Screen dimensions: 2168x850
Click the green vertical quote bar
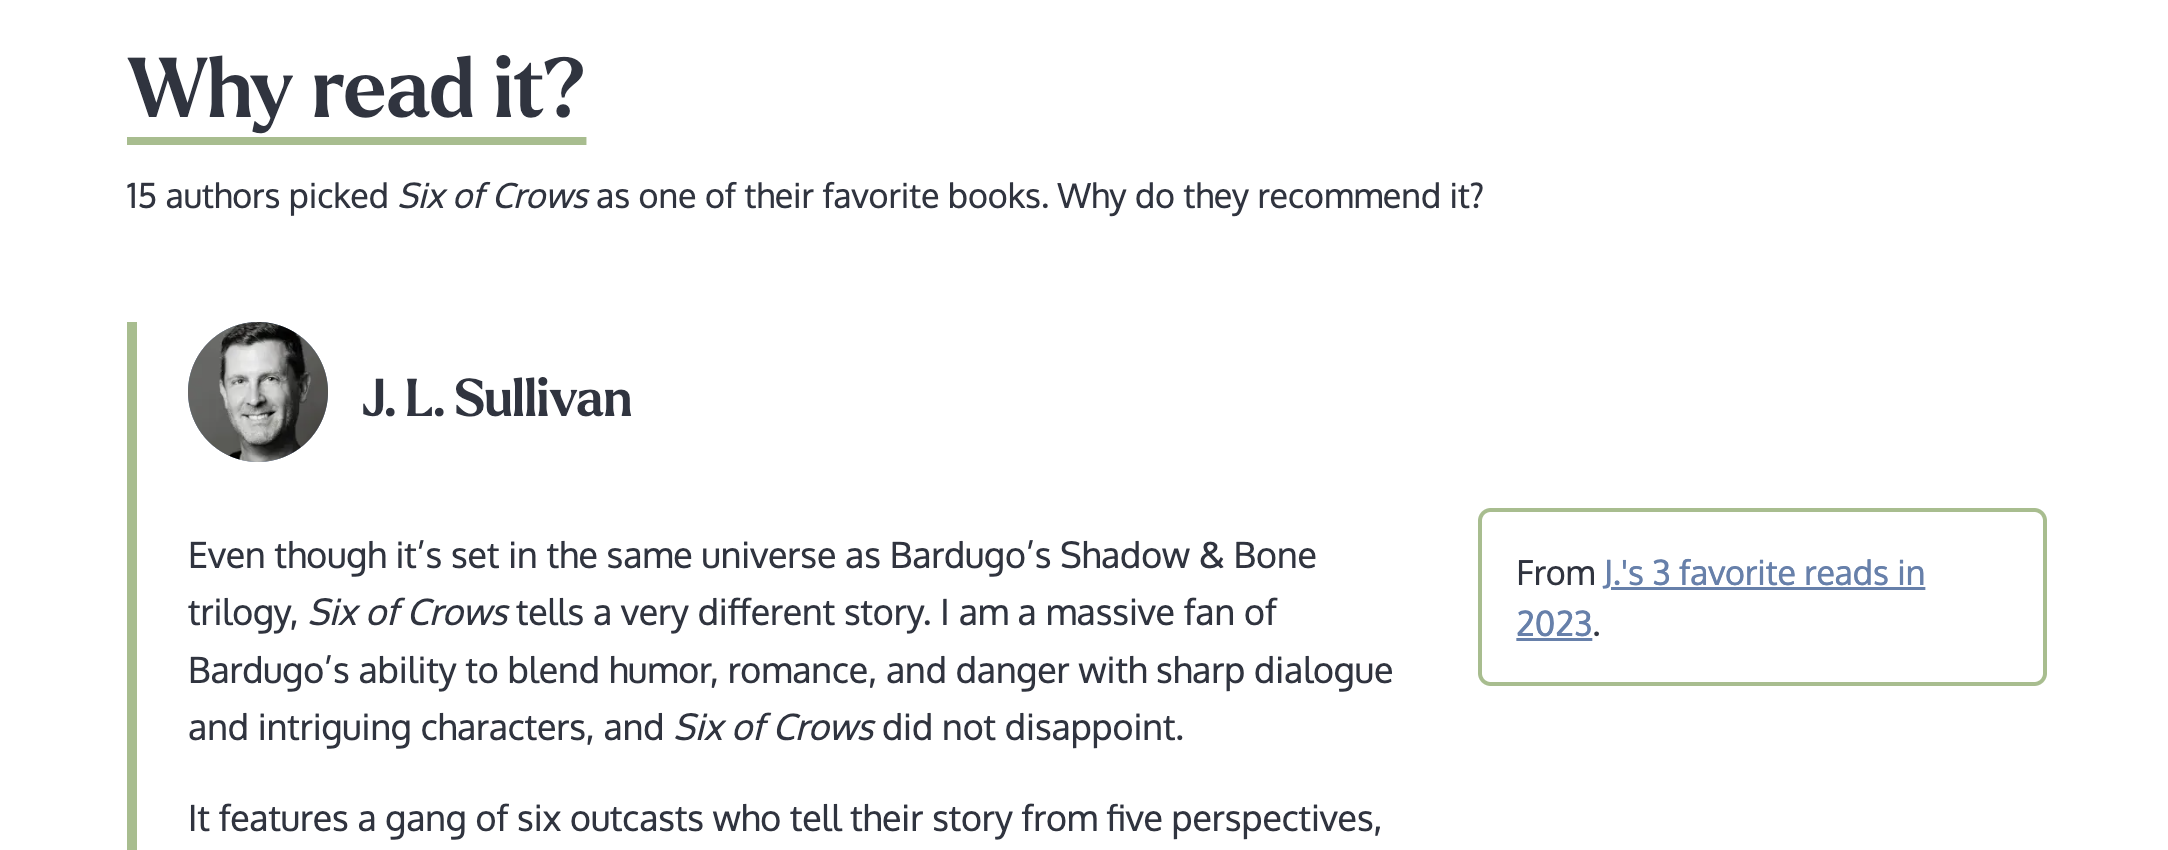pos(132,586)
